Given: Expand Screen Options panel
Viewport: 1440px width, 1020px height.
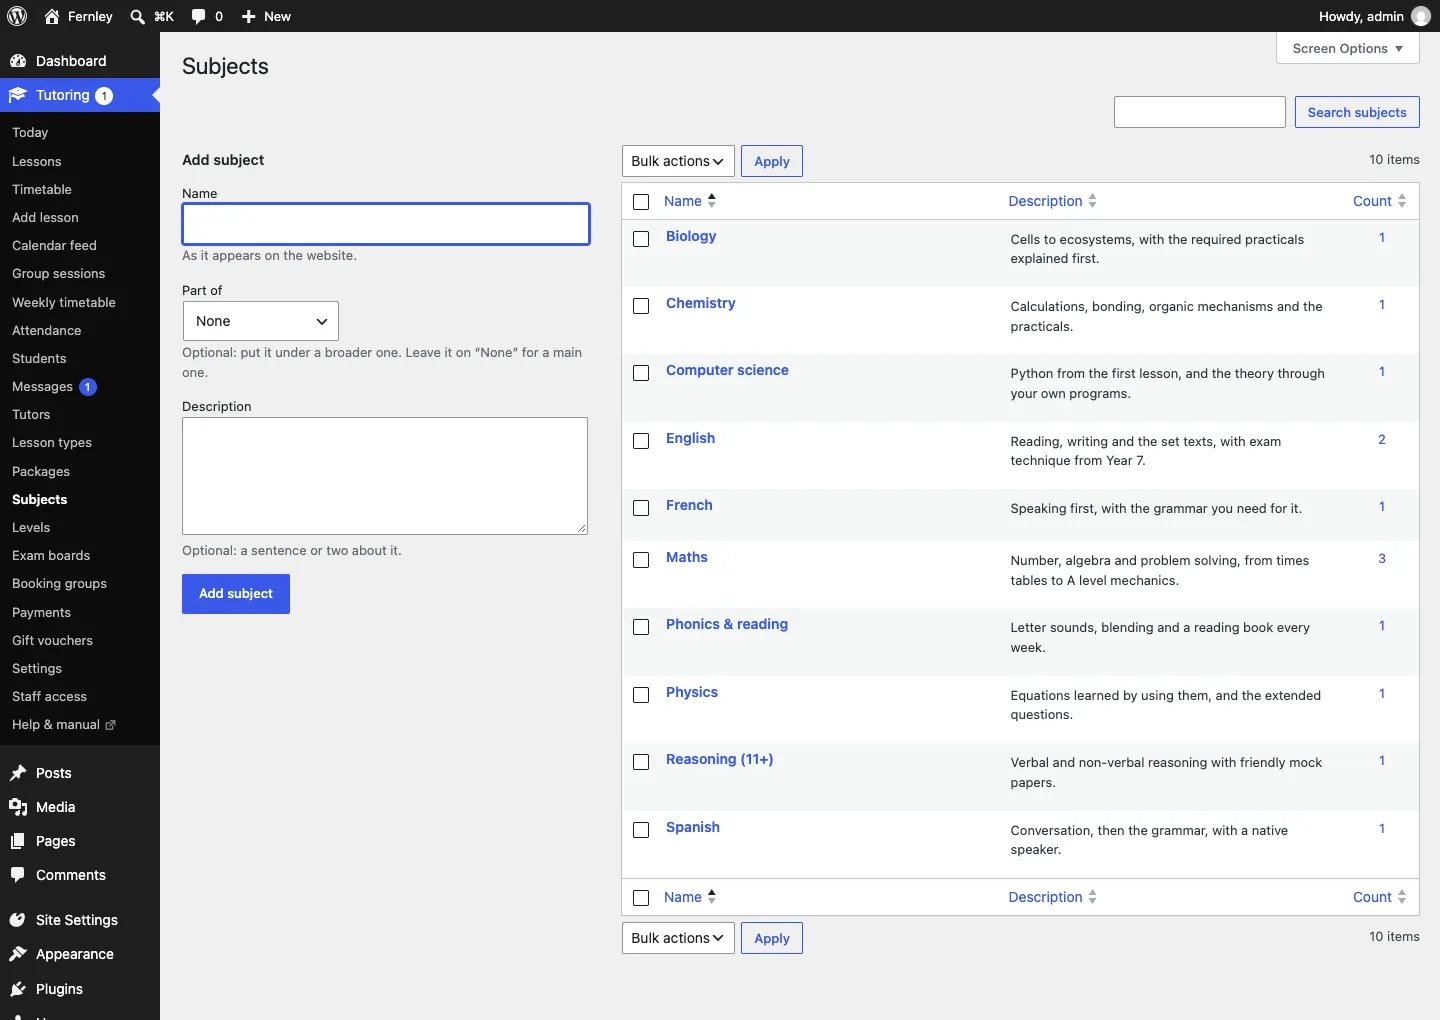Looking at the screenshot, I should [x=1348, y=48].
